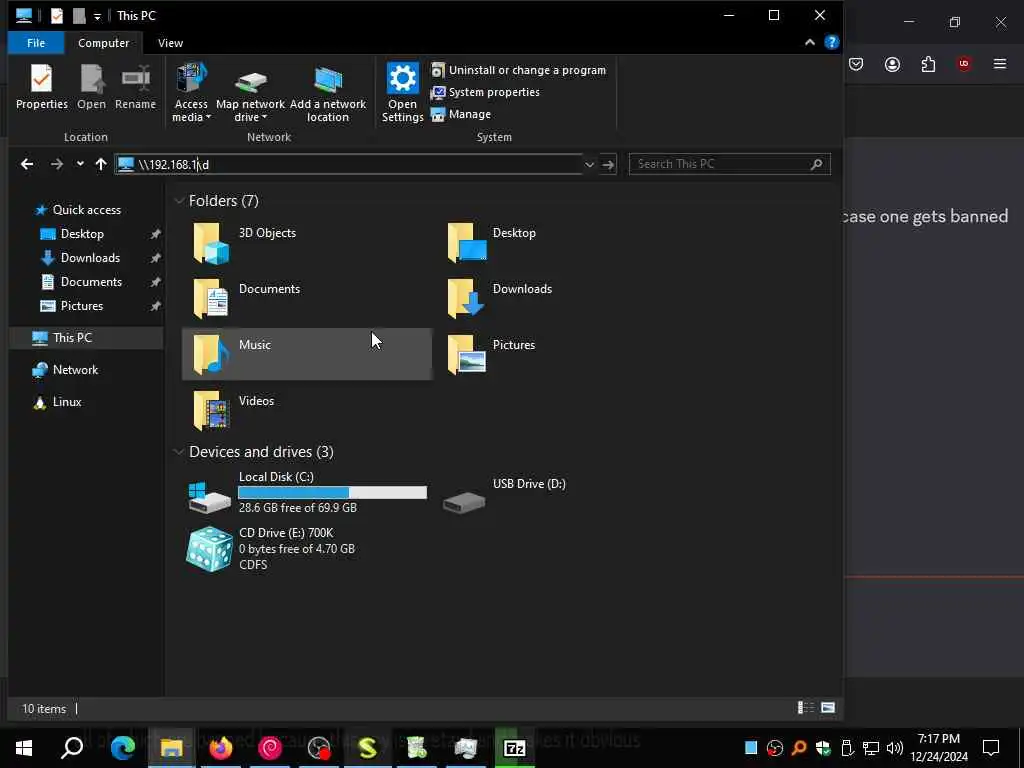Collapse the Devices and drives group
This screenshot has width=1024, height=768.
(179, 452)
